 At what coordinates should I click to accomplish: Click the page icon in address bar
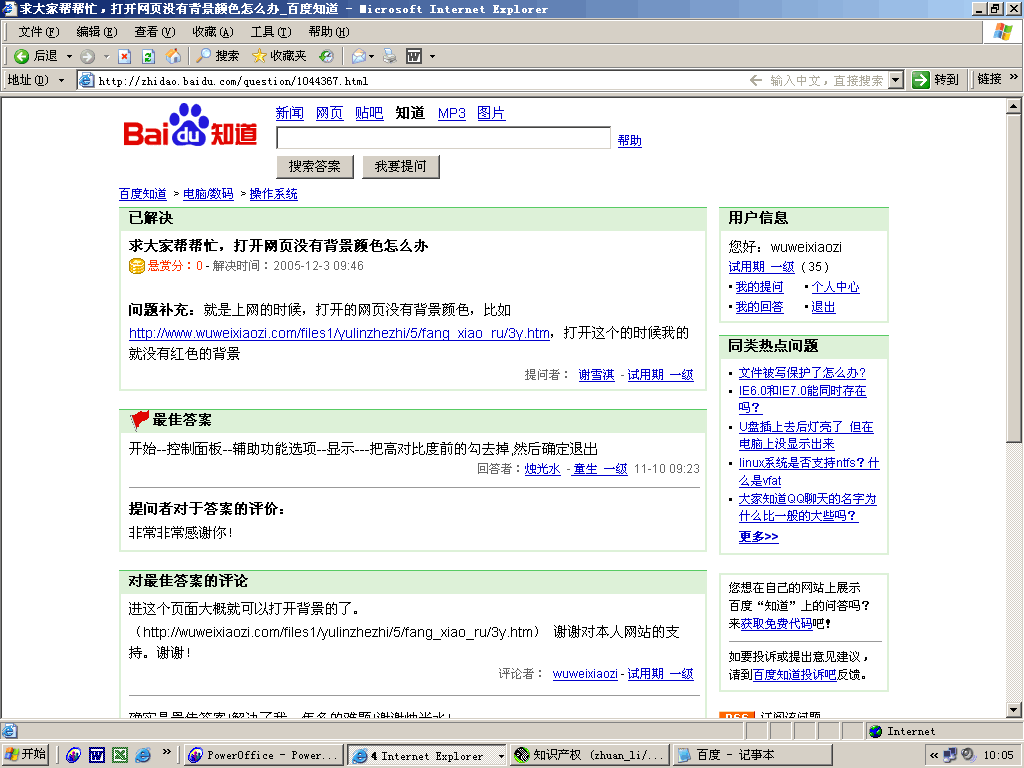coord(86,80)
